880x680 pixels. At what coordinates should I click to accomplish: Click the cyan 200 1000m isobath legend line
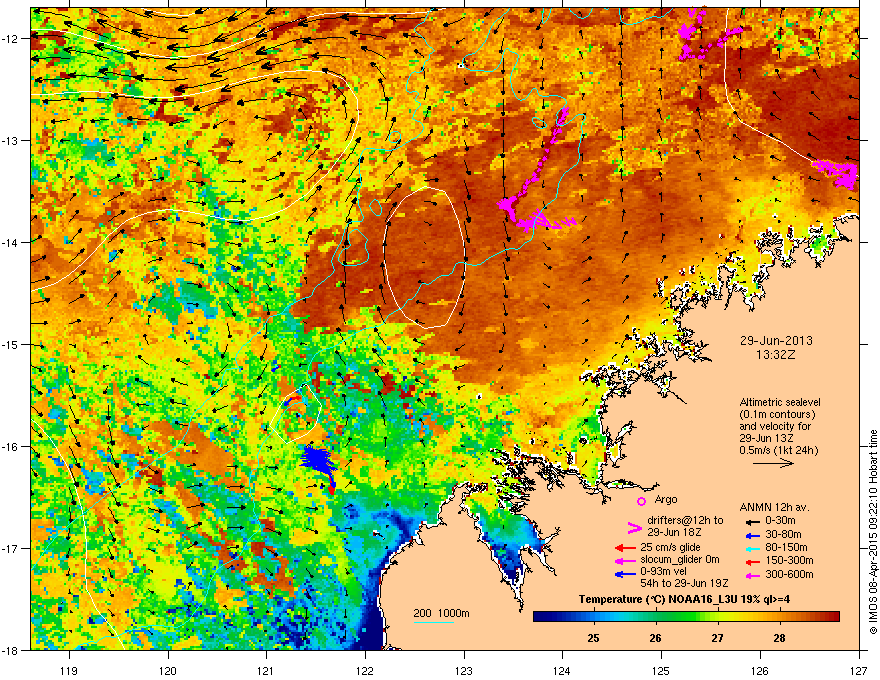pos(434,622)
